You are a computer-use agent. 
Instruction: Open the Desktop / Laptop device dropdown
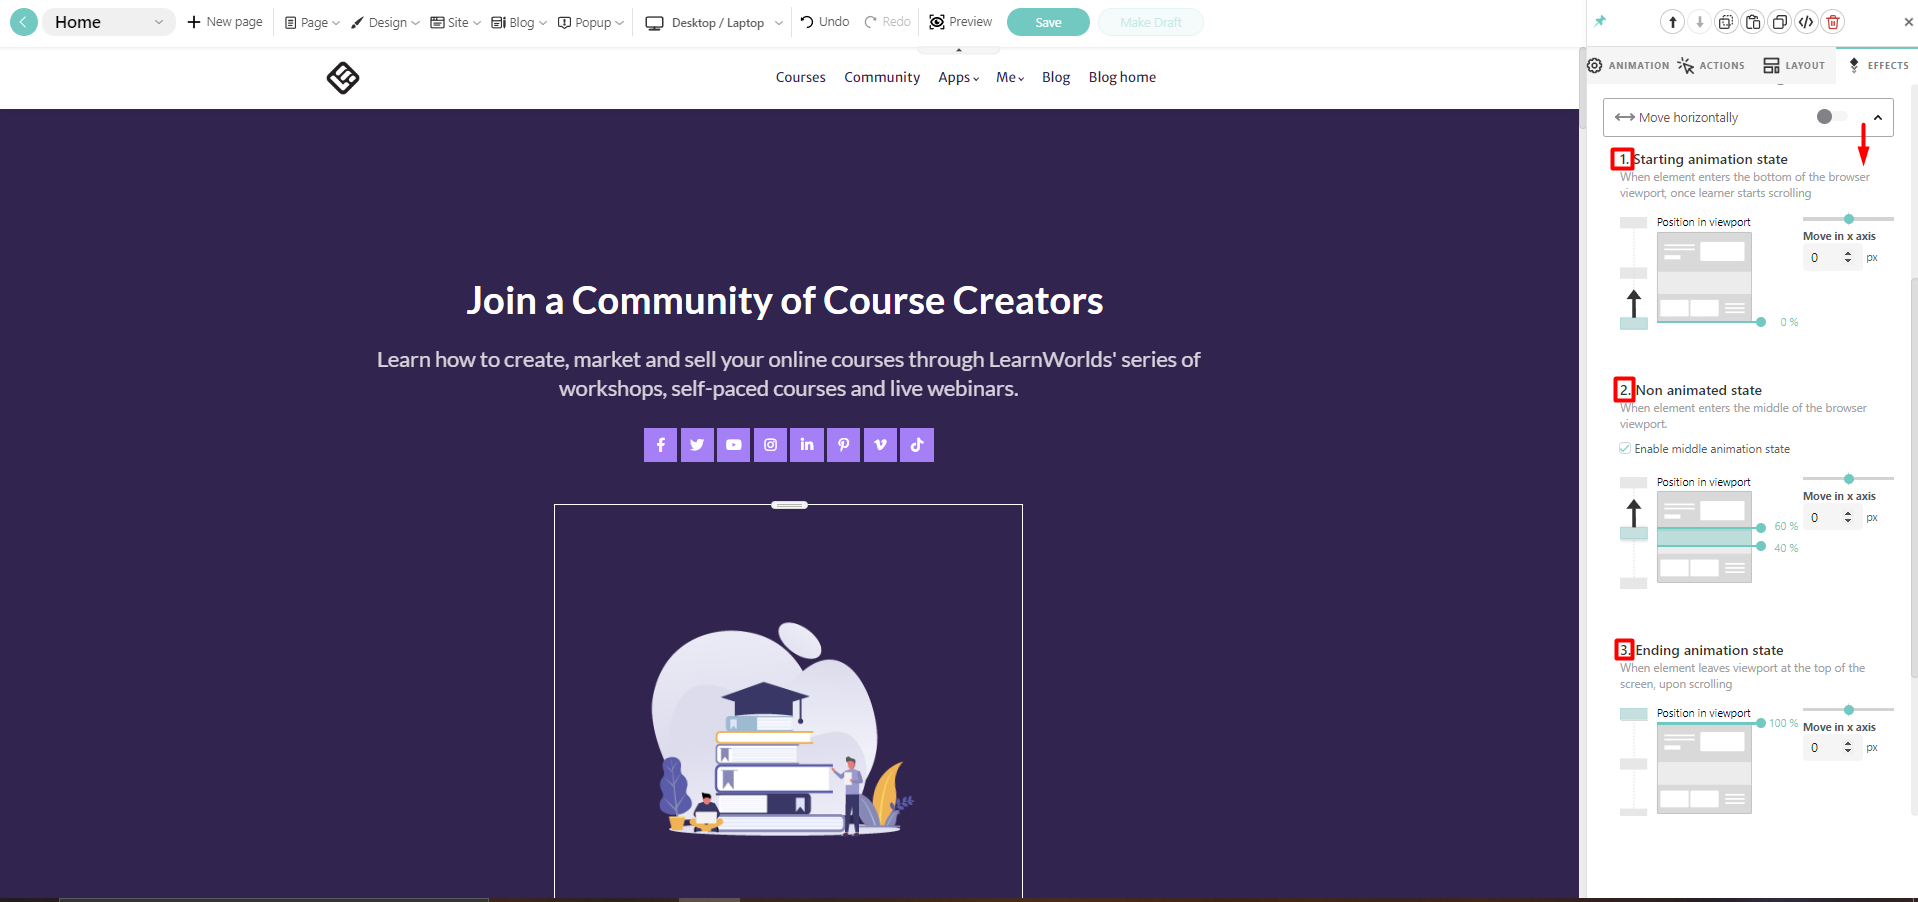click(711, 21)
